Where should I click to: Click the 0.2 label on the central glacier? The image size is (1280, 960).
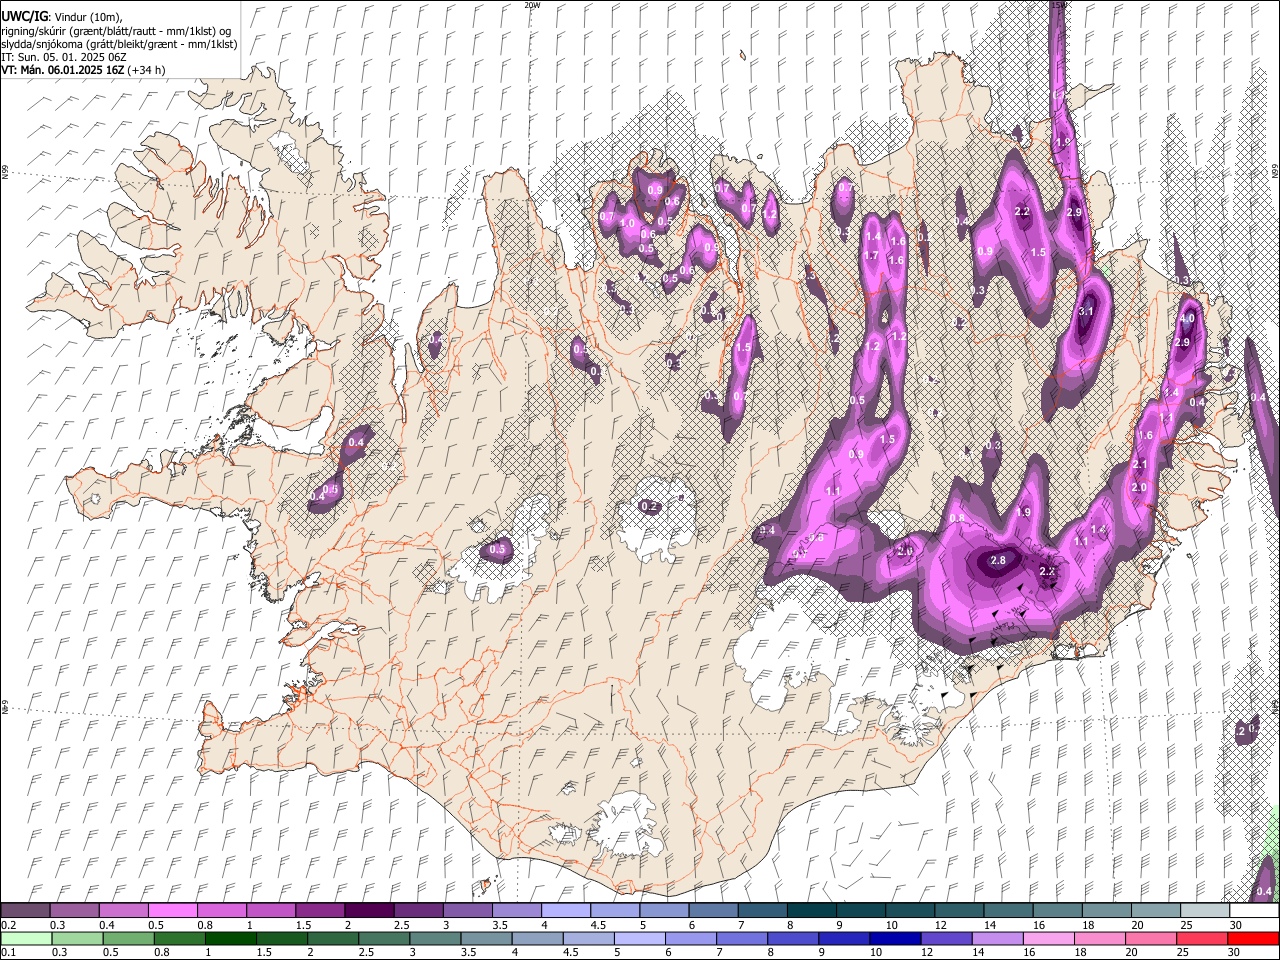click(649, 507)
